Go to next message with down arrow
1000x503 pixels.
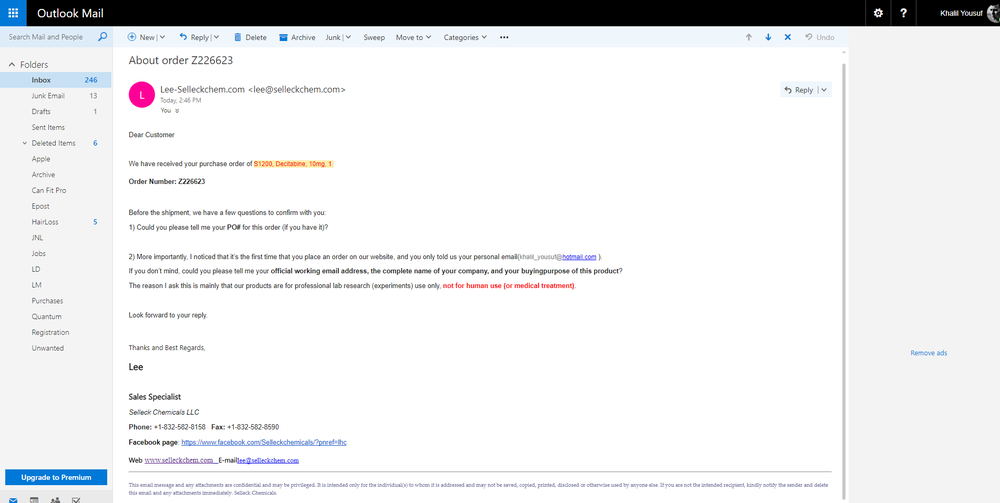[x=768, y=37]
